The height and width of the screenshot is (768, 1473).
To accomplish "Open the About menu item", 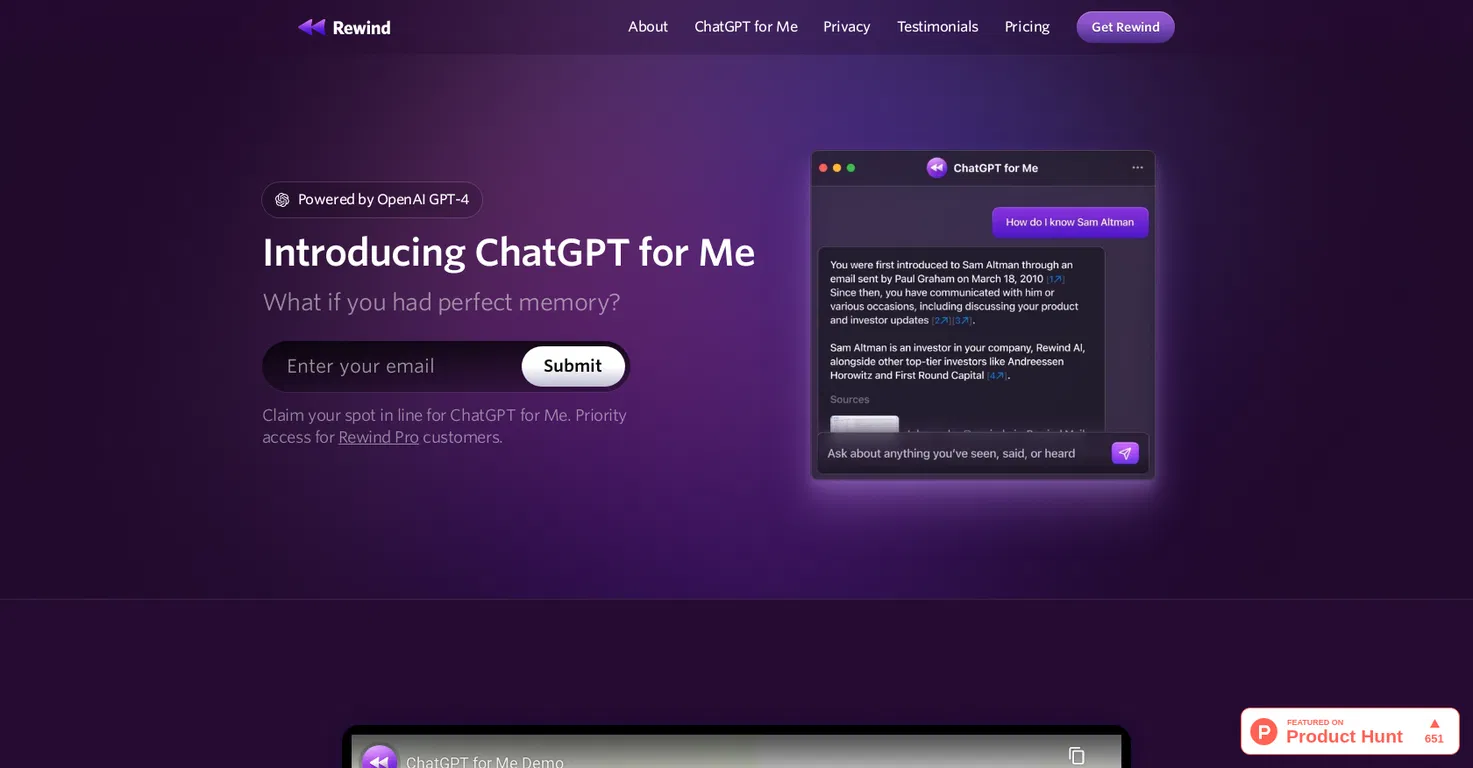I will coord(648,27).
